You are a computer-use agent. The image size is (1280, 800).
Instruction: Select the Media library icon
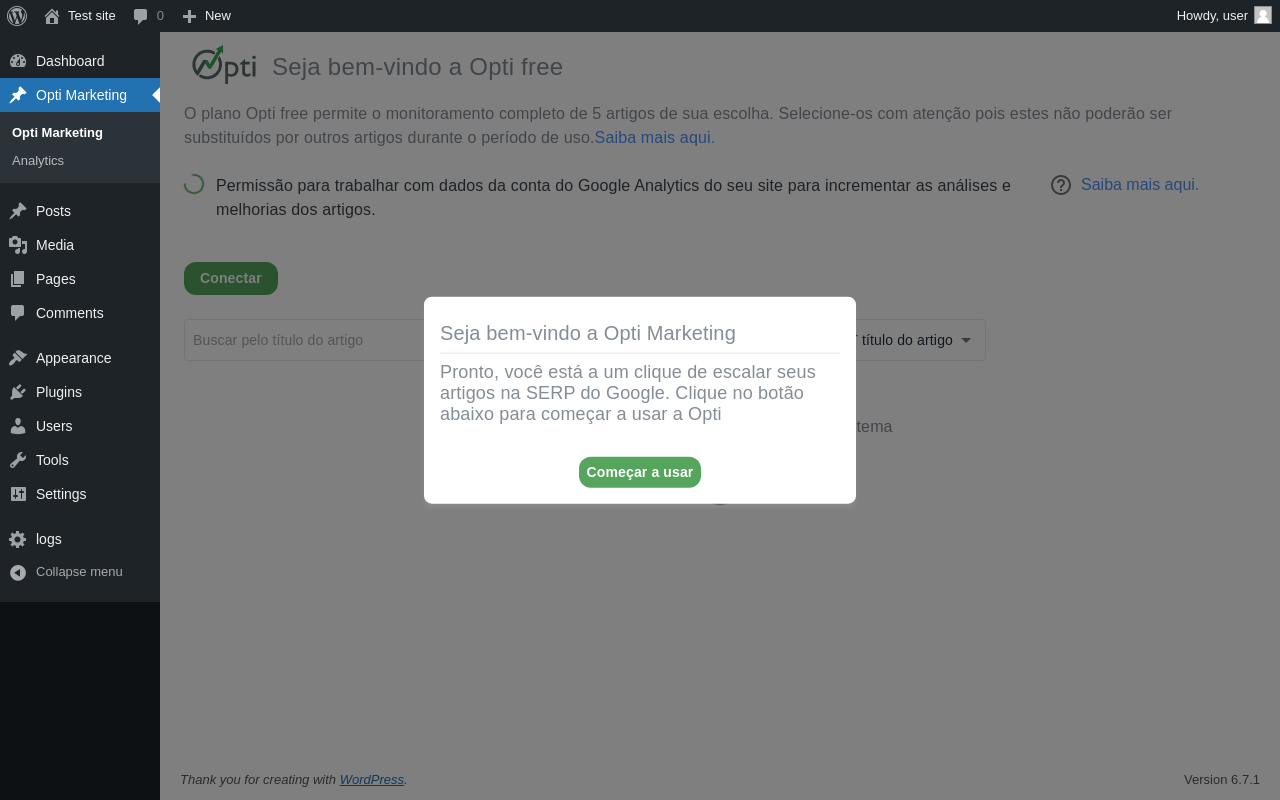[x=18, y=245]
